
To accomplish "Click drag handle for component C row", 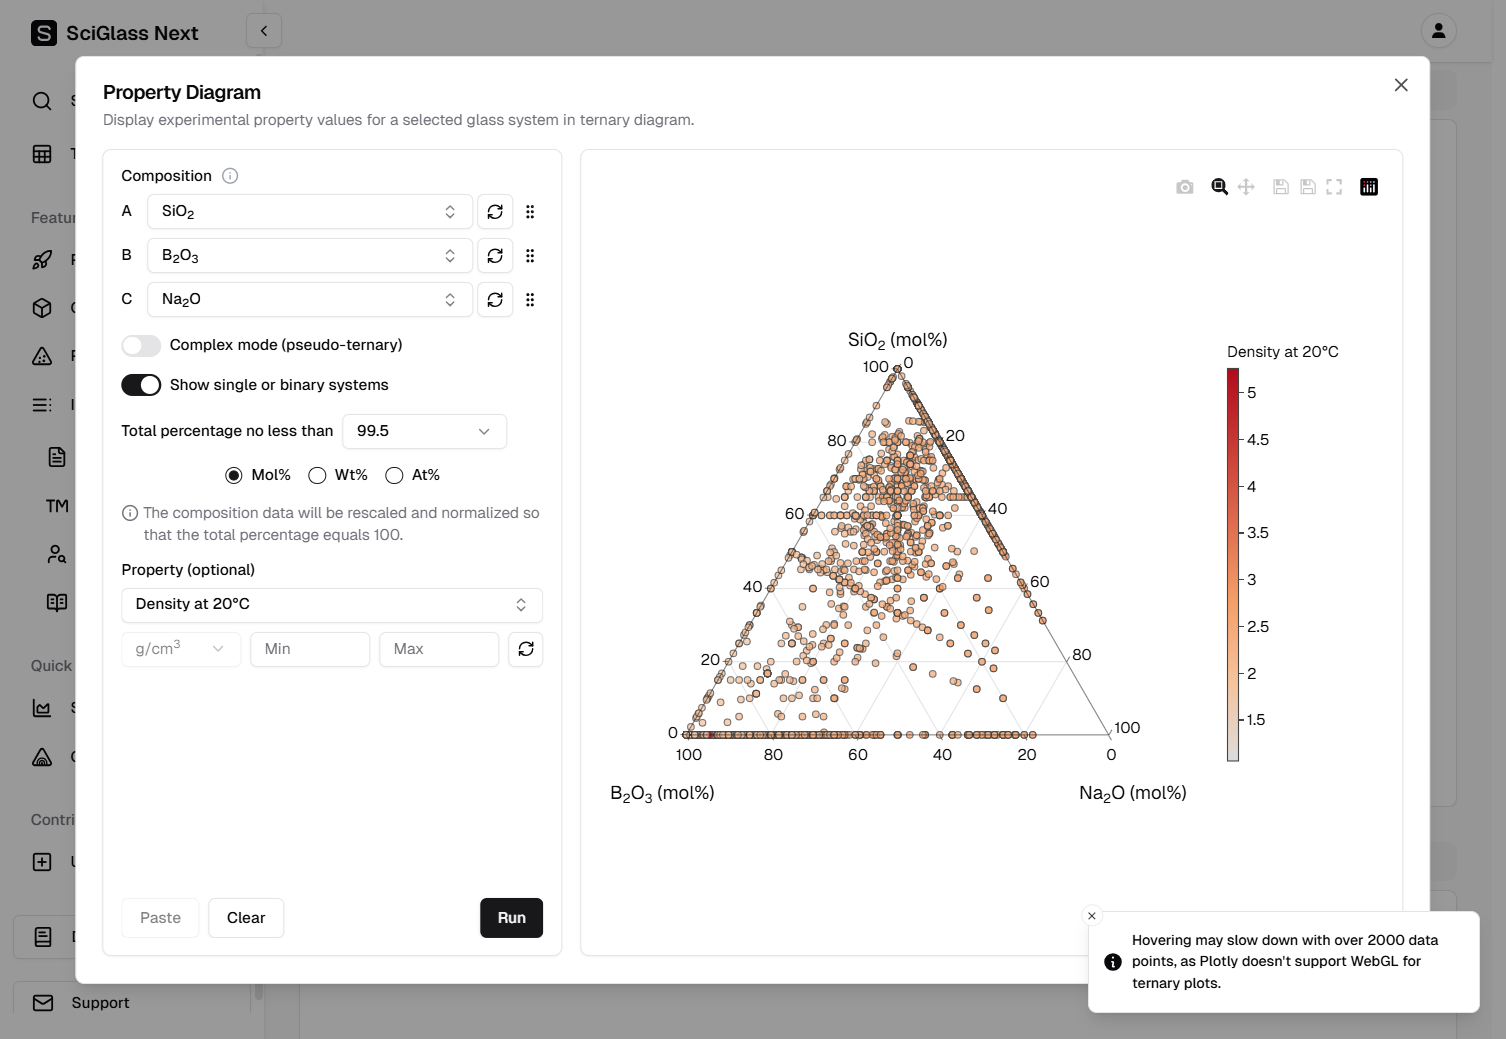I will 530,300.
